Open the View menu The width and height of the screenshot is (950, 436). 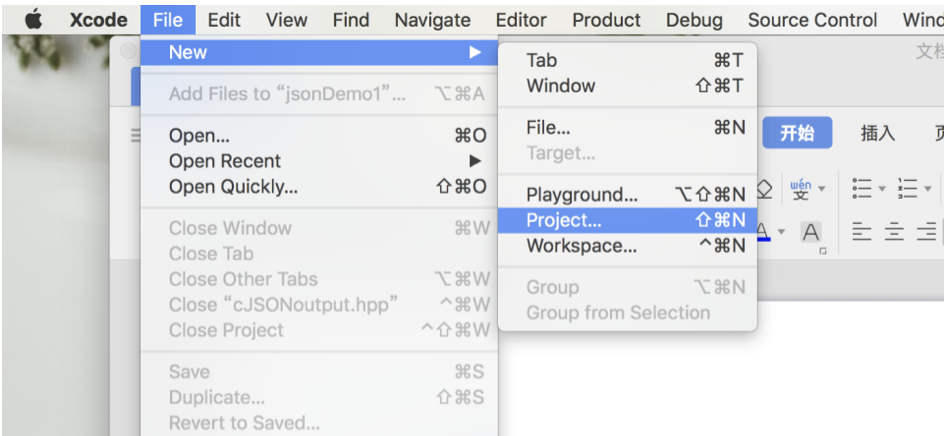[286, 20]
